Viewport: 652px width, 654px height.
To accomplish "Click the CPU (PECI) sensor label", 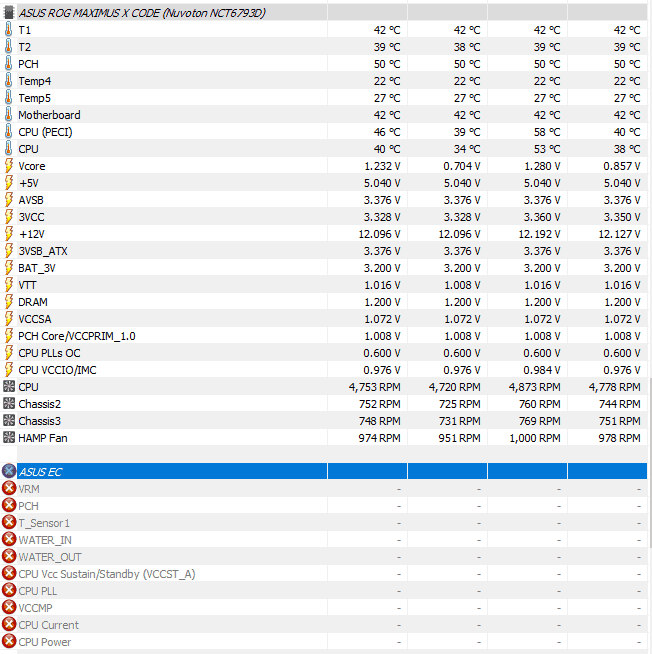I will click(45, 132).
